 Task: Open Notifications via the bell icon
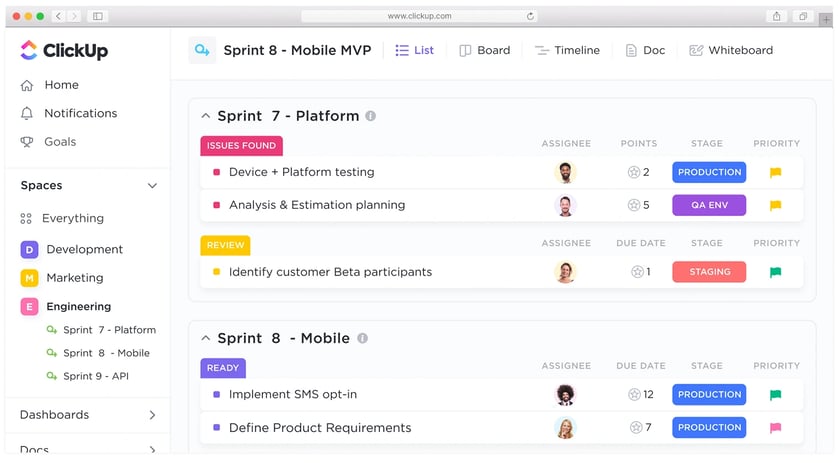27,114
